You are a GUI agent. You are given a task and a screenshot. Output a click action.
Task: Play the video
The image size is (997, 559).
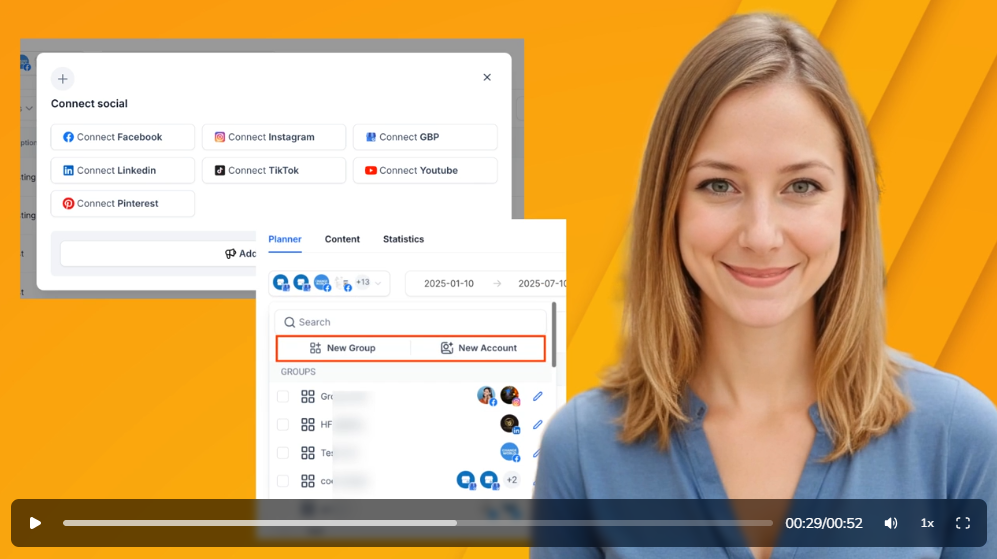coord(35,523)
